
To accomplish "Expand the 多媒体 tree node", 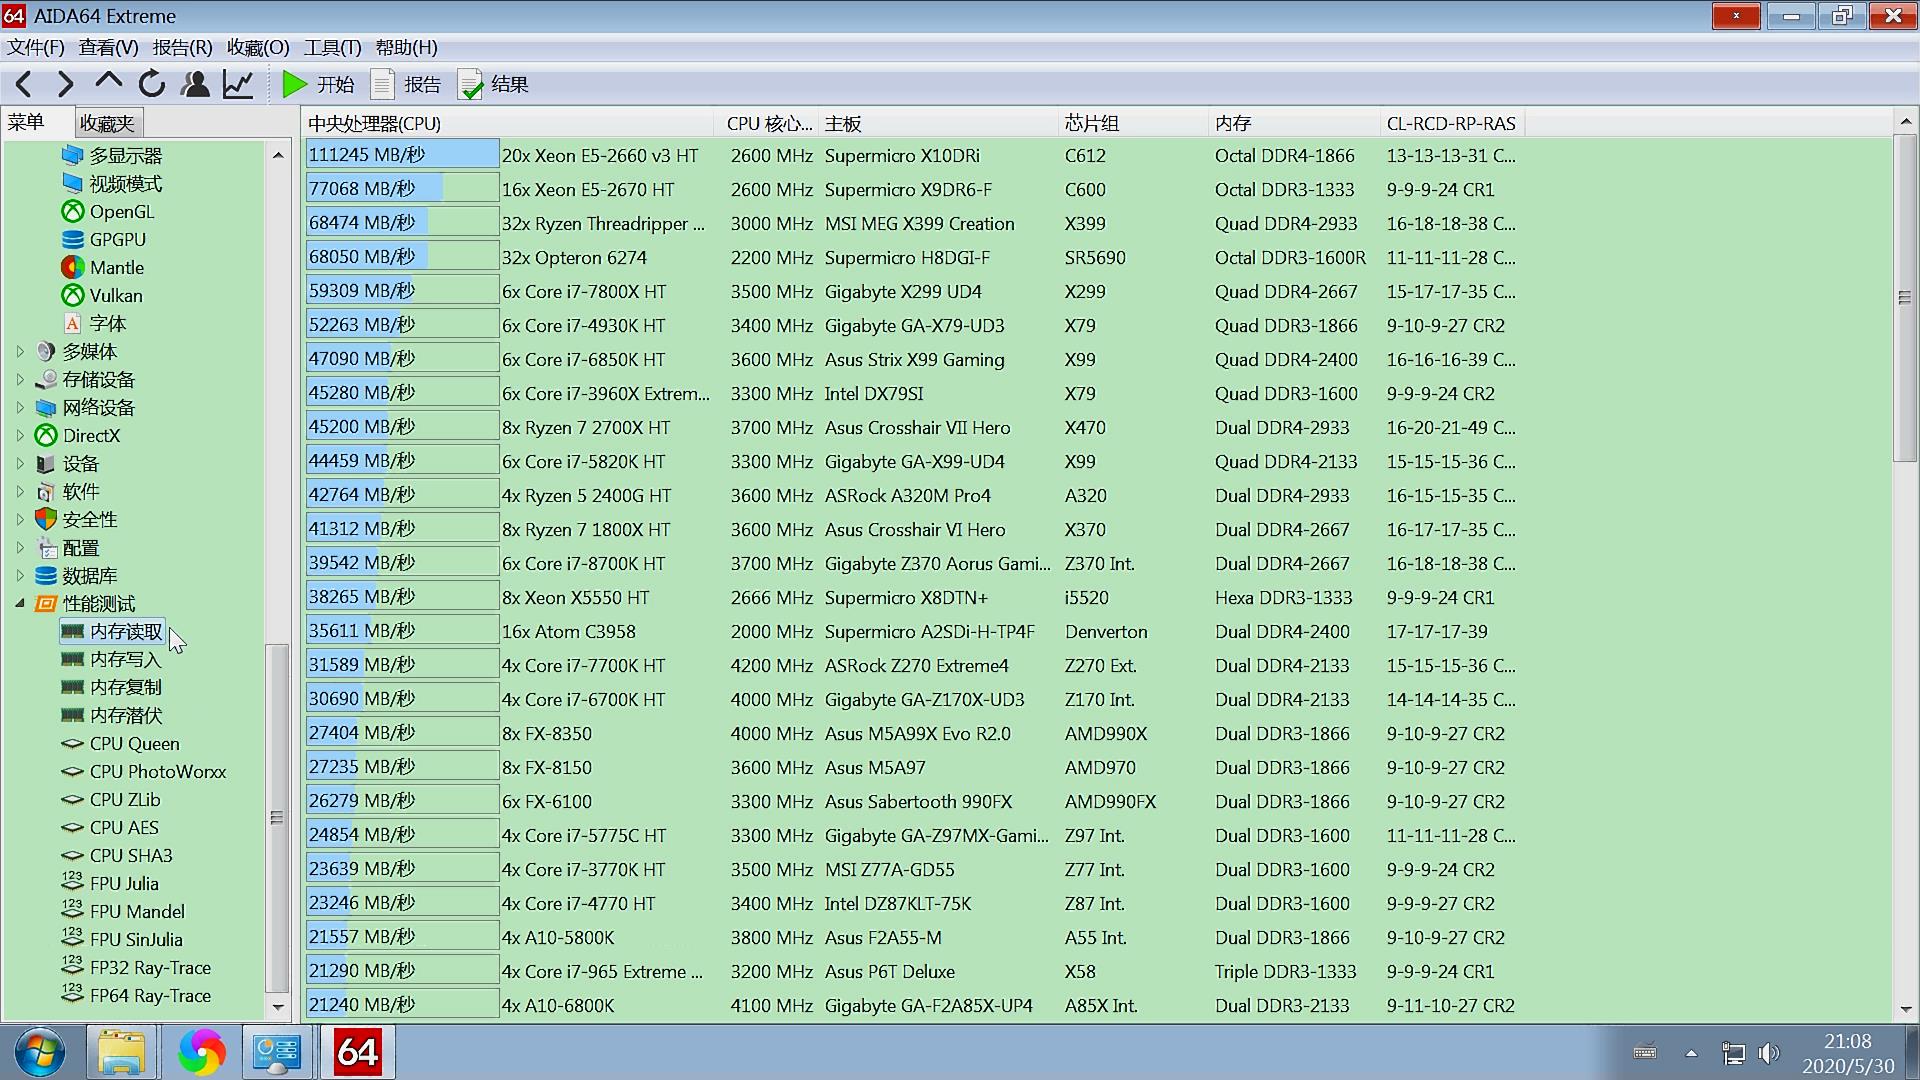I will [20, 351].
